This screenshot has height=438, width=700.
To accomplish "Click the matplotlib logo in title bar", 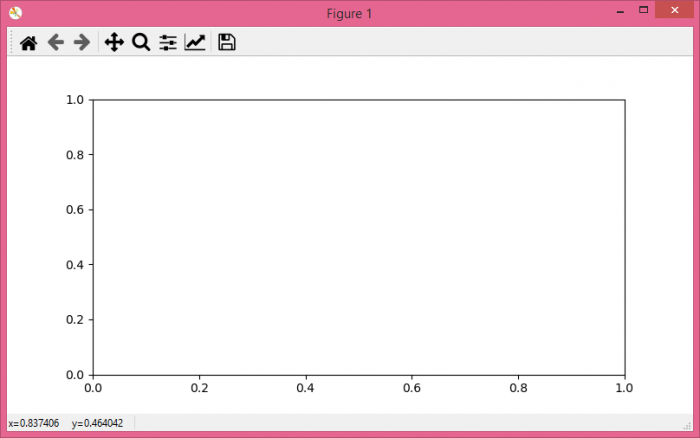I will pyautogui.click(x=16, y=13).
